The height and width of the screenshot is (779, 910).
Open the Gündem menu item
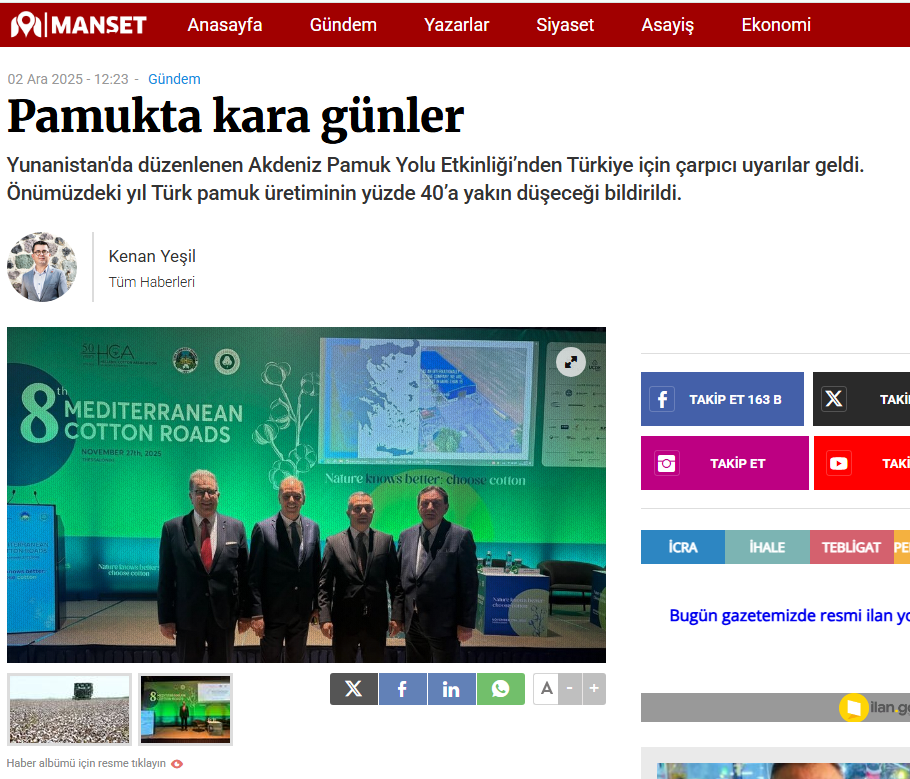click(x=343, y=25)
